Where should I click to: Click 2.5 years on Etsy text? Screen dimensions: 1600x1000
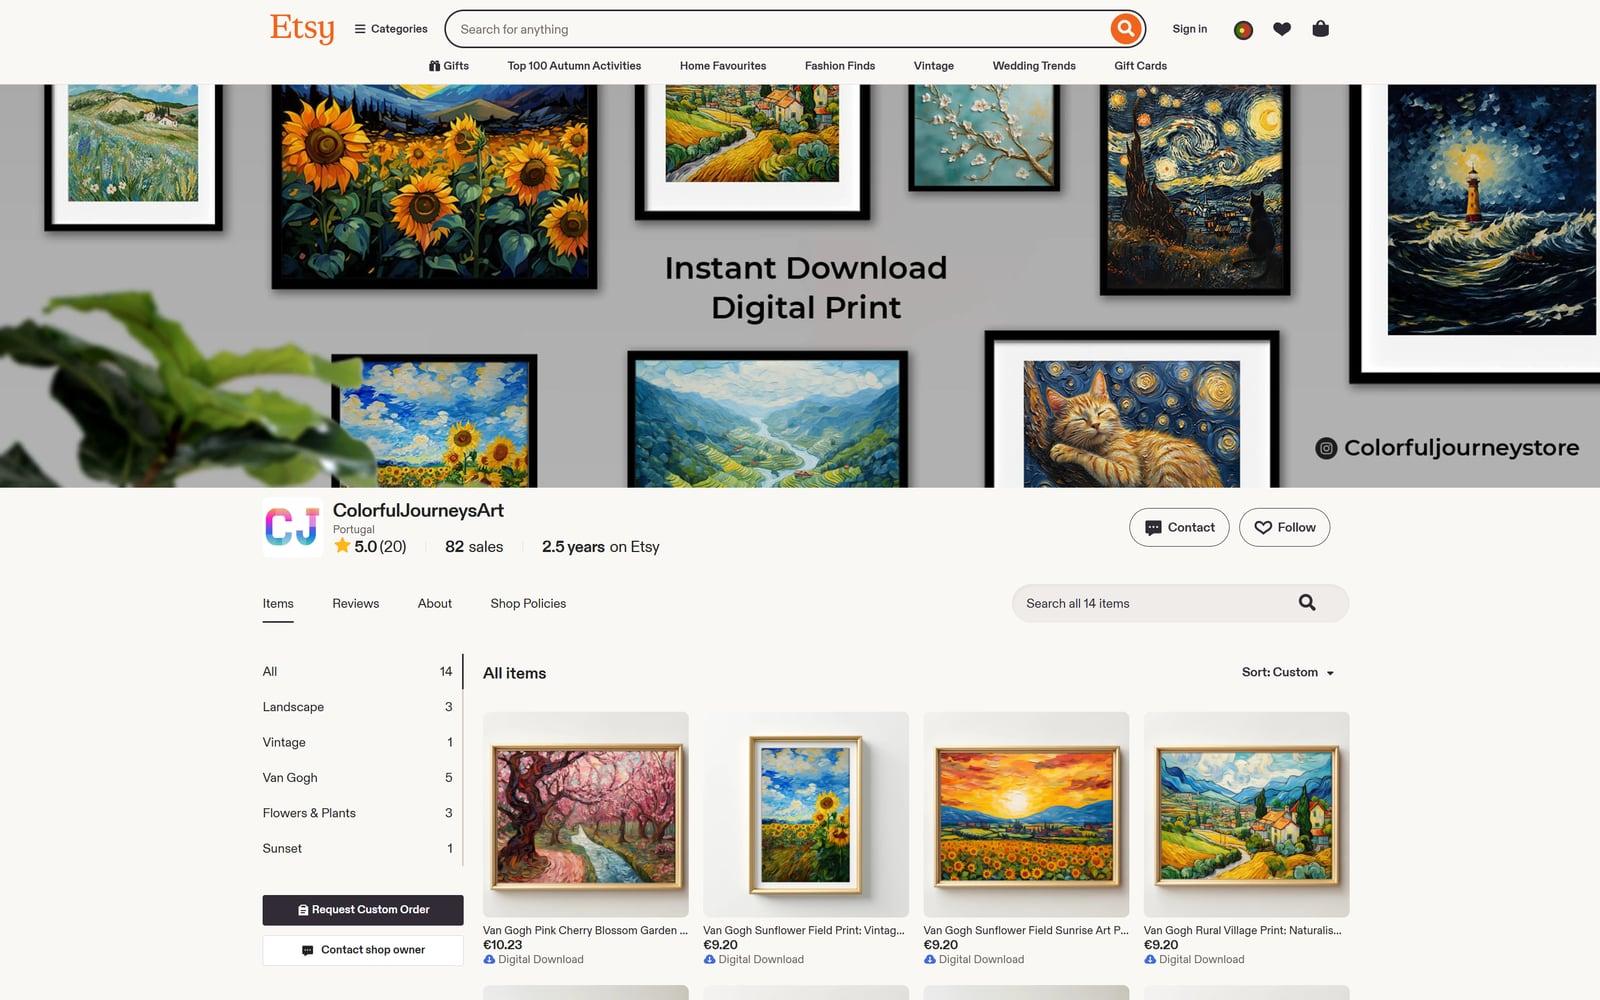coord(601,547)
